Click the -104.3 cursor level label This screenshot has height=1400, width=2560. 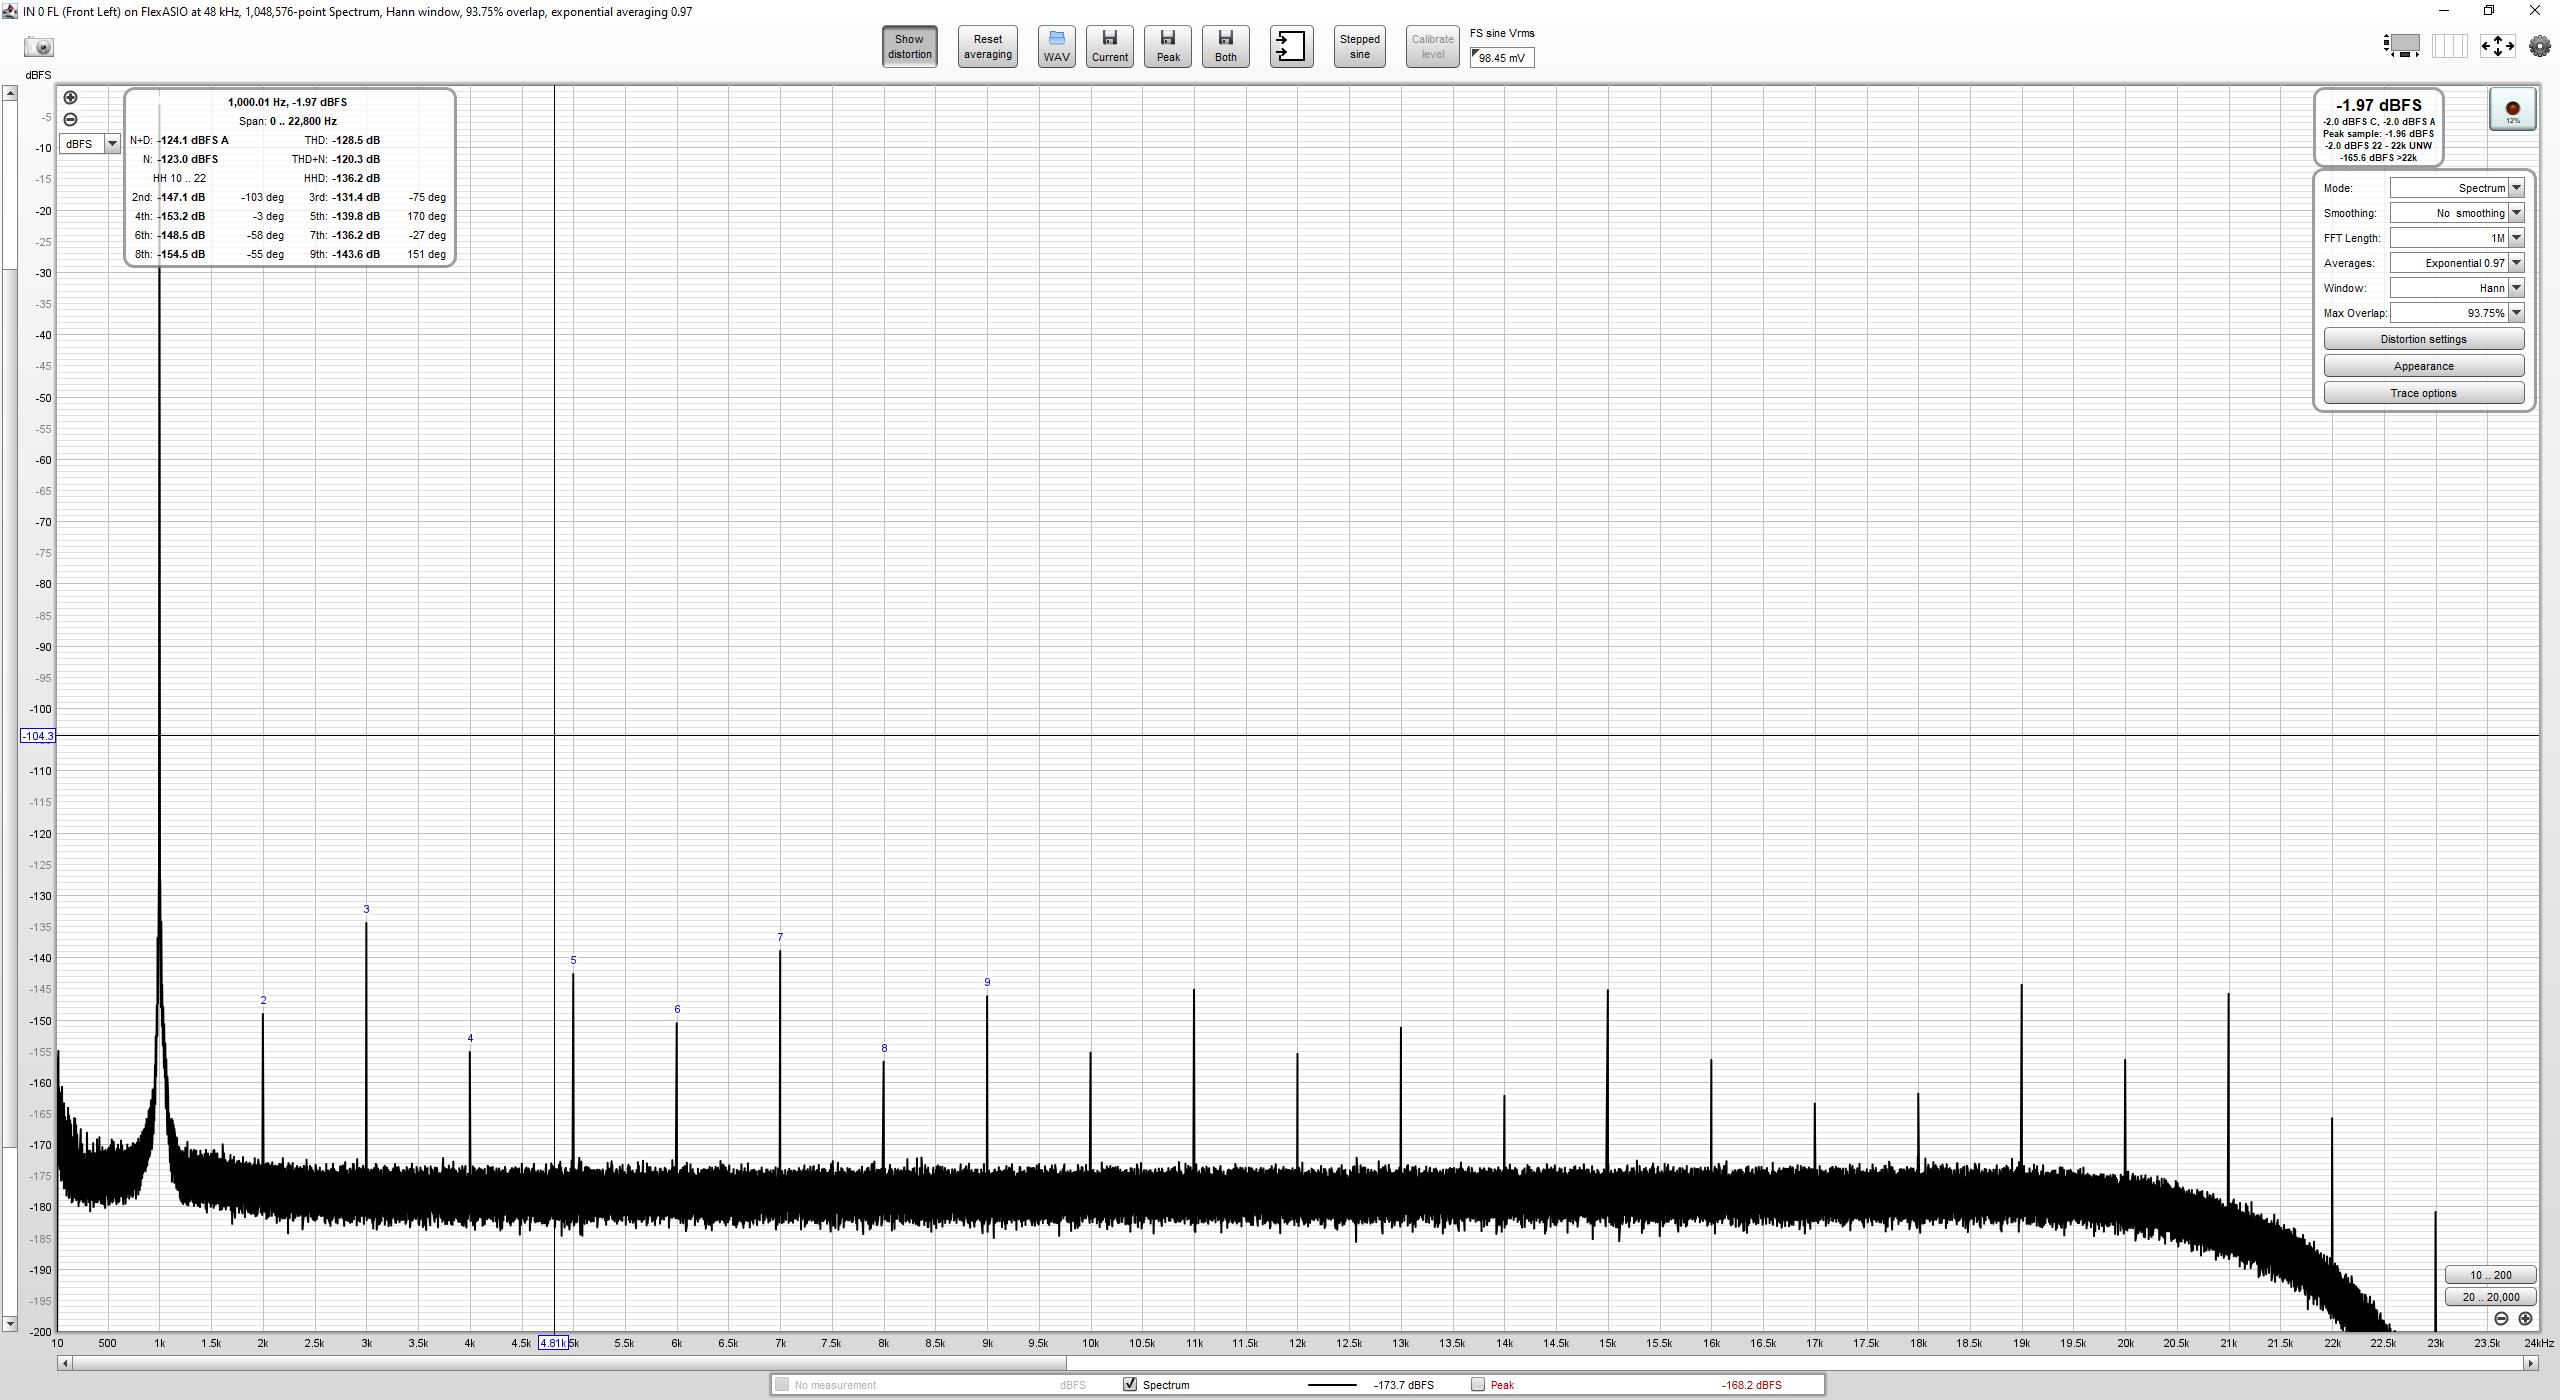point(38,736)
